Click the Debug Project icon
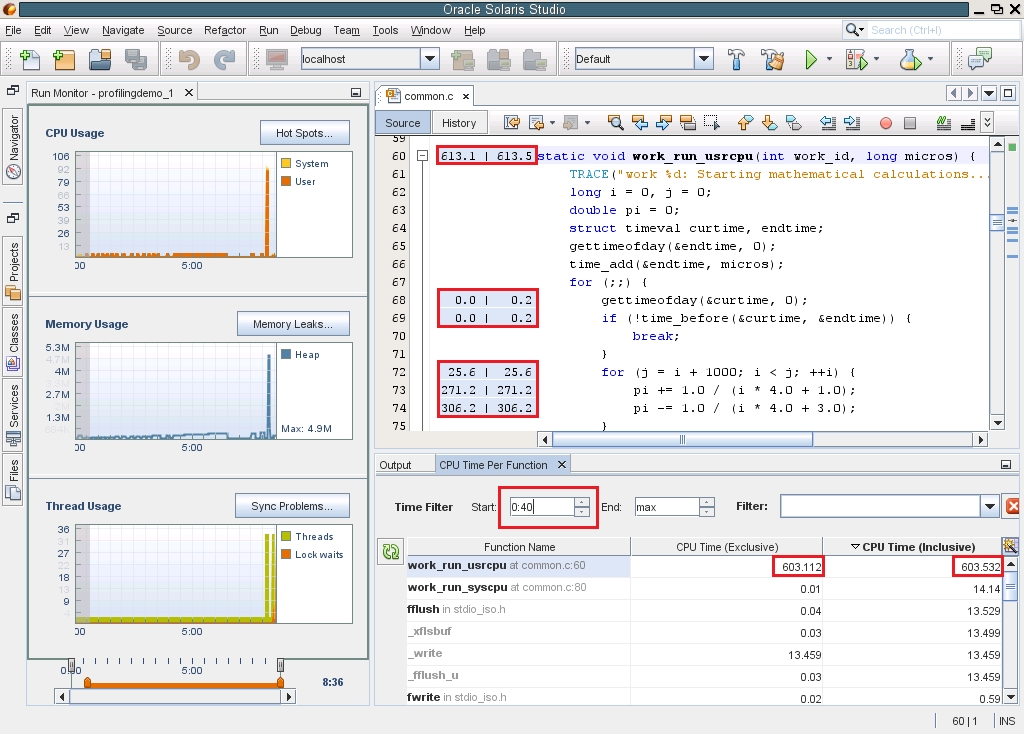The height and width of the screenshot is (734, 1024). [857, 59]
